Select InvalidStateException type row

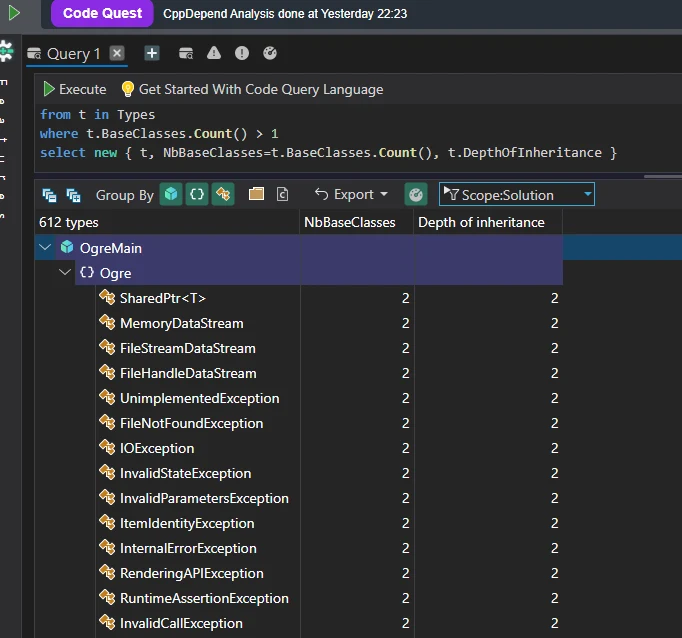coord(329,473)
